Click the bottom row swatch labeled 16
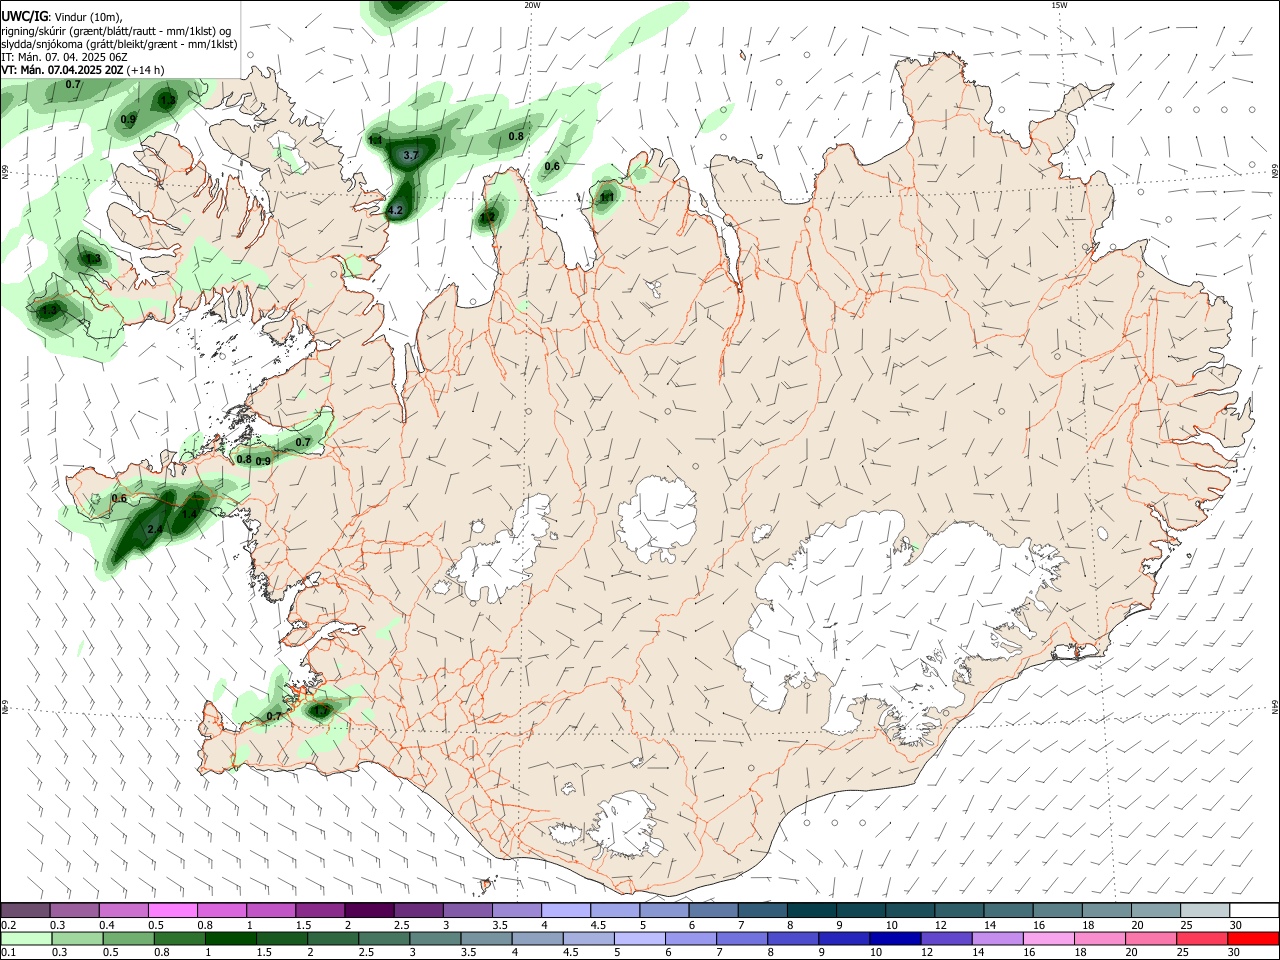 tap(1048, 938)
